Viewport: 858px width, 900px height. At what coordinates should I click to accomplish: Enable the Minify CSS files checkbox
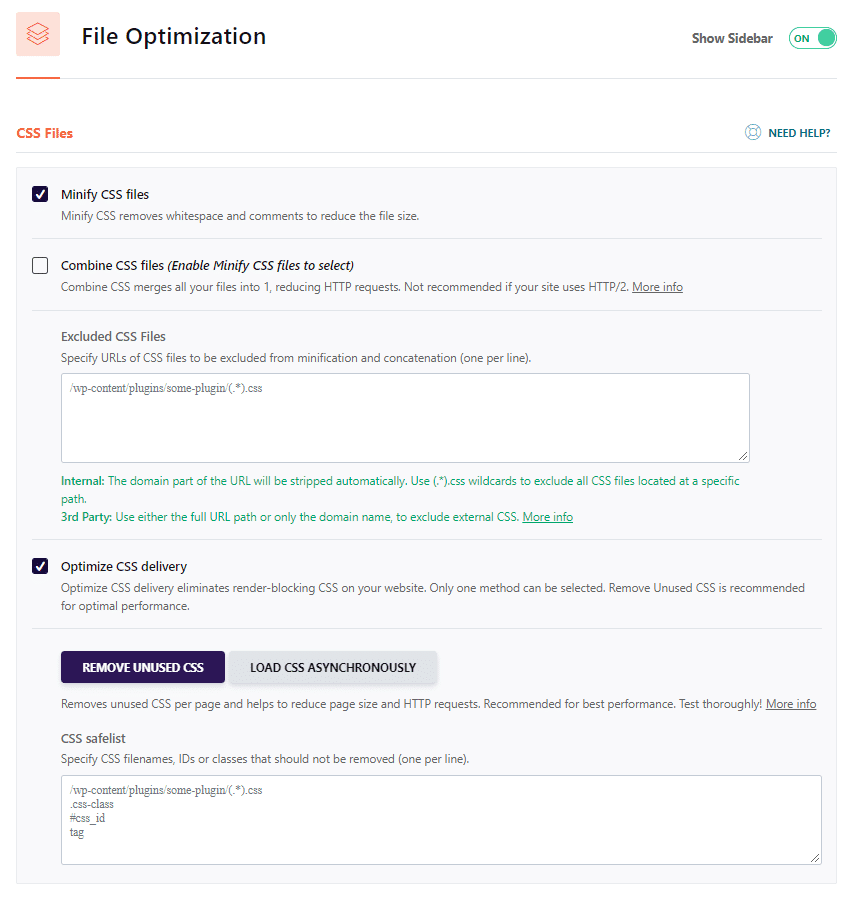40,194
